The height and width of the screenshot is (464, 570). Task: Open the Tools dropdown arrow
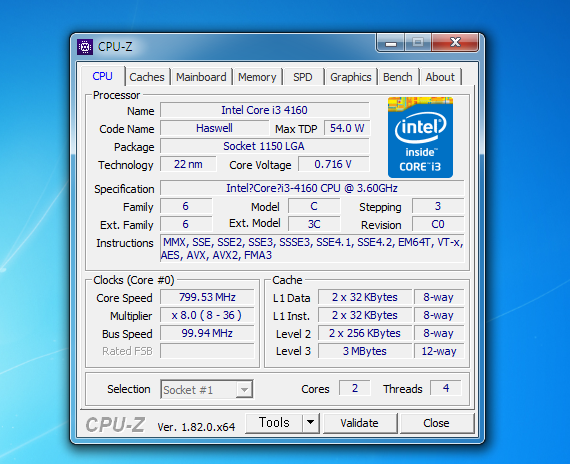click(x=310, y=423)
